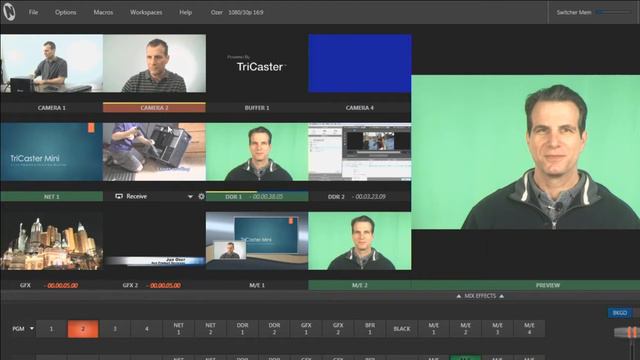Select input 3 on PGM row
The height and width of the screenshot is (360, 640).
115,329
